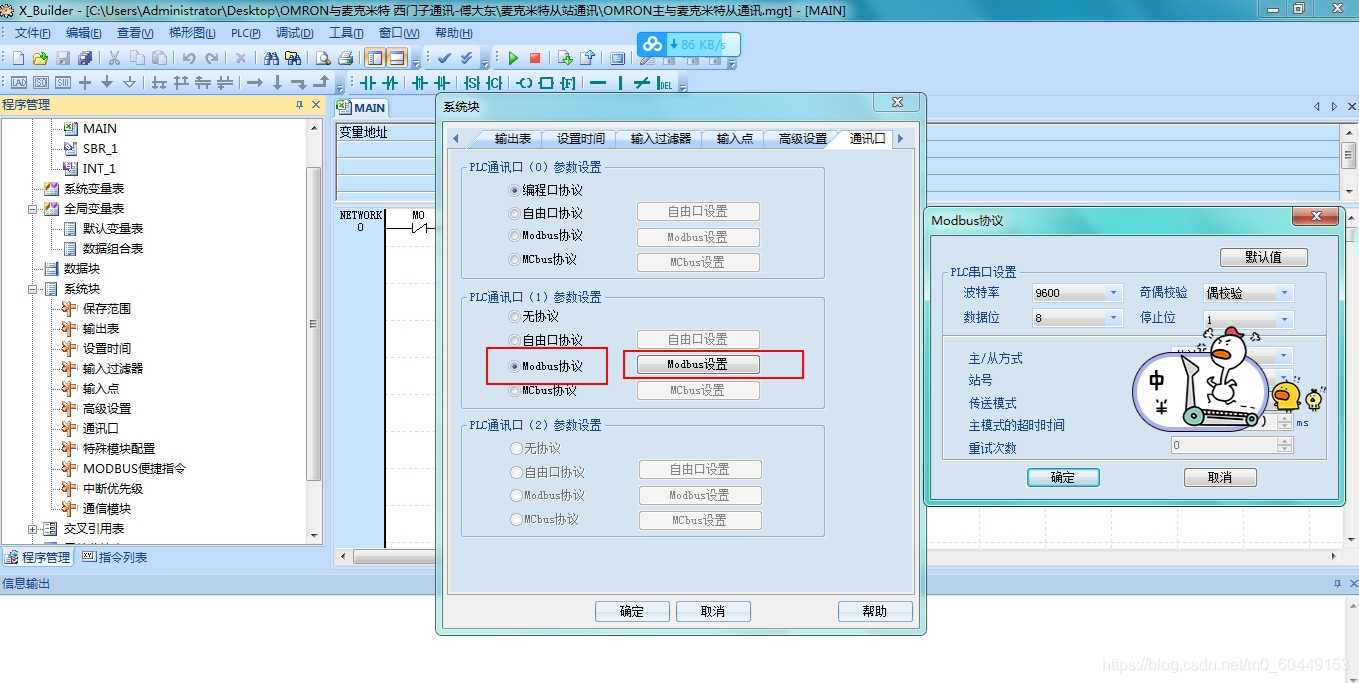
Task: Click the normally closed contact icon
Action: (x=390, y=82)
